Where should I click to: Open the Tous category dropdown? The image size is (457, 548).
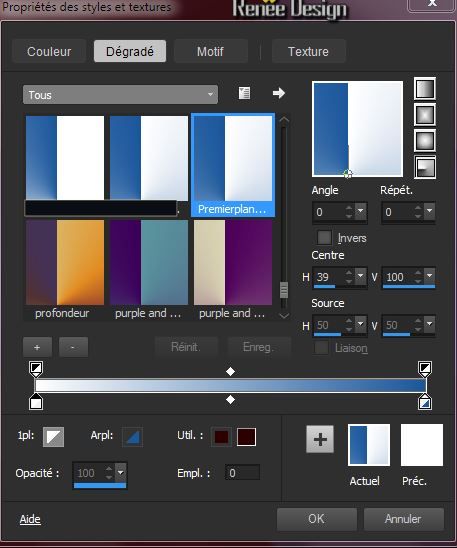pos(120,94)
